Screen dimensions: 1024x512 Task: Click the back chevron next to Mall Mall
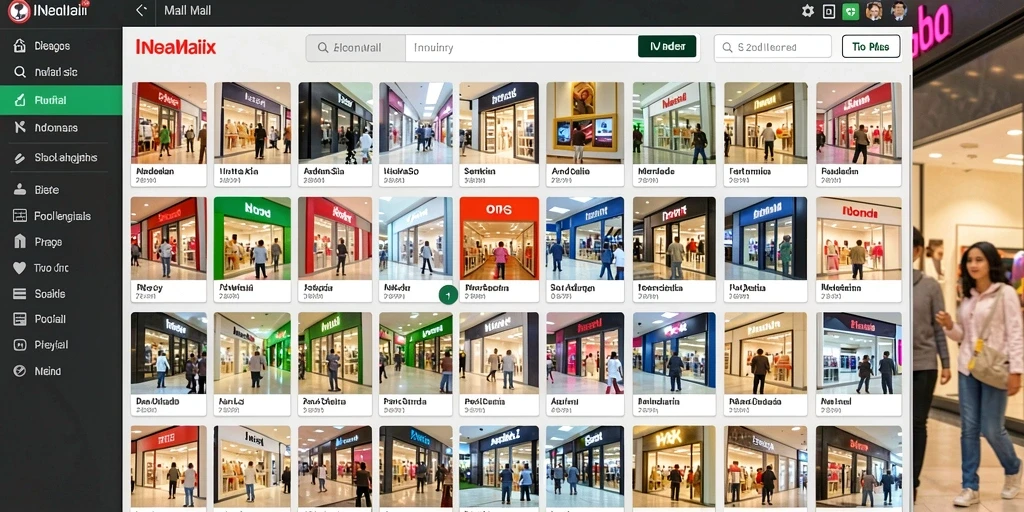tap(141, 10)
